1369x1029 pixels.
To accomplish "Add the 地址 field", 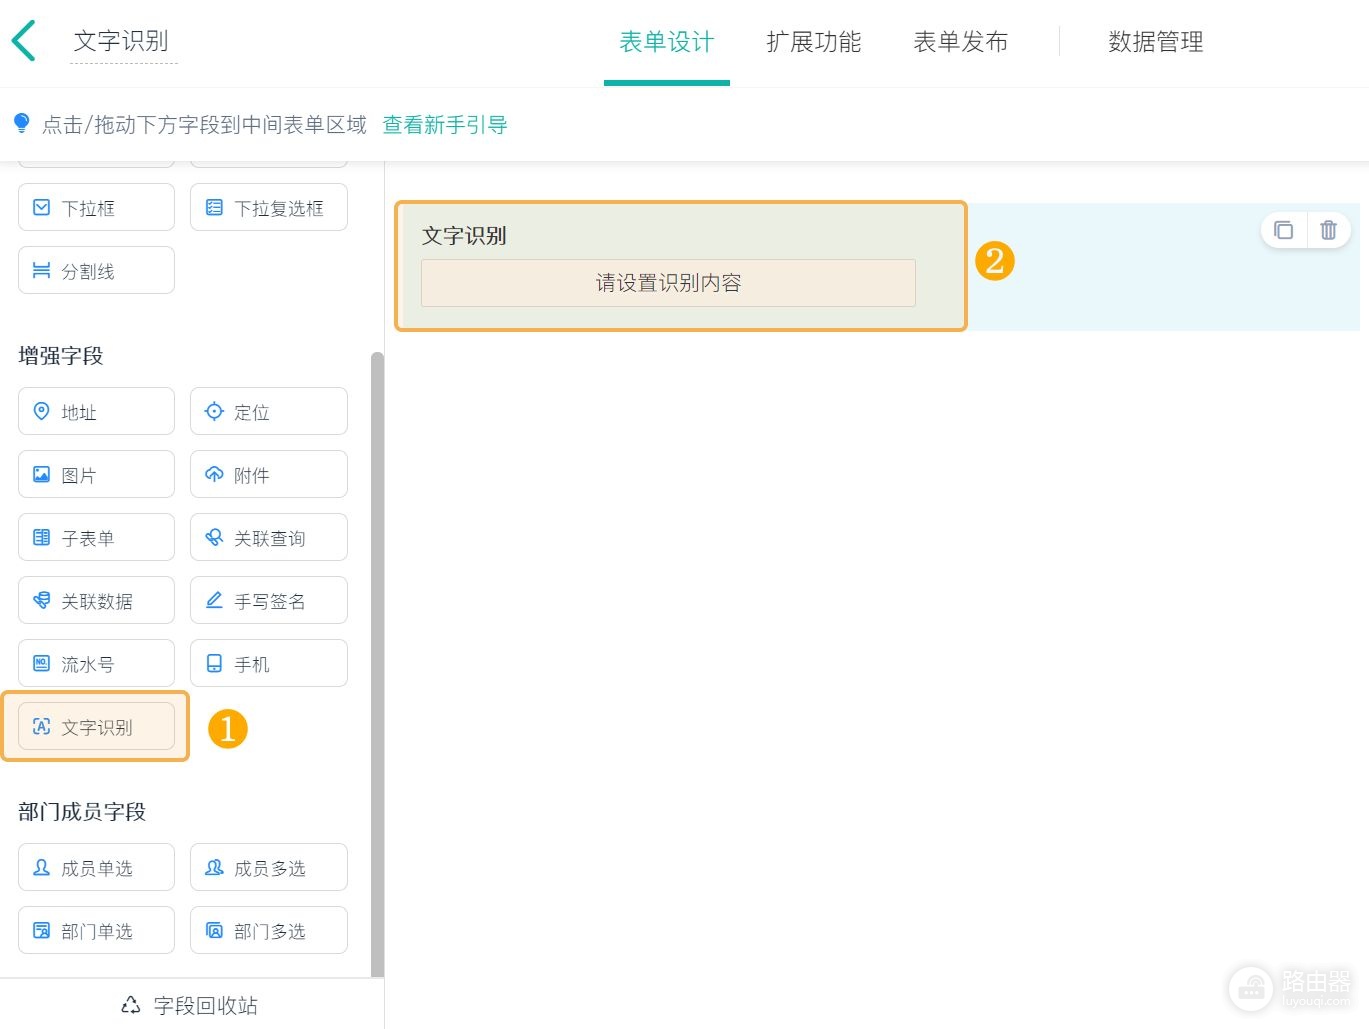I will tap(96, 411).
